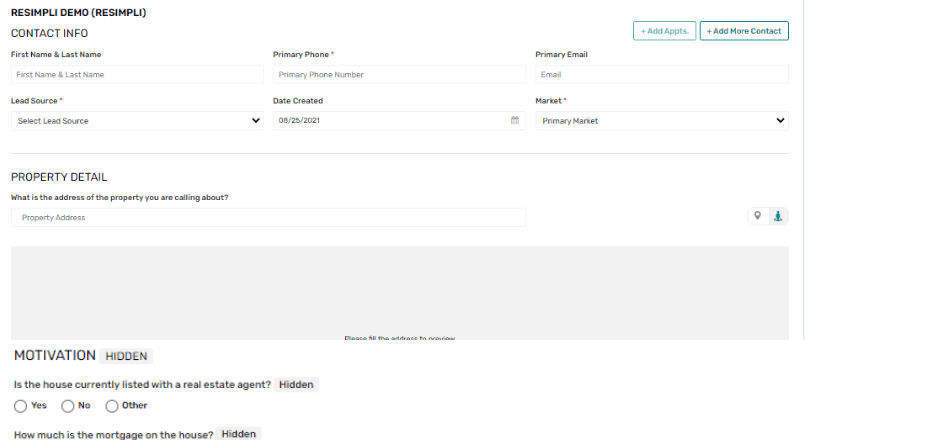930x440 pixels.
Task: Click the MOTIVATION heading text
Action: click(55, 355)
